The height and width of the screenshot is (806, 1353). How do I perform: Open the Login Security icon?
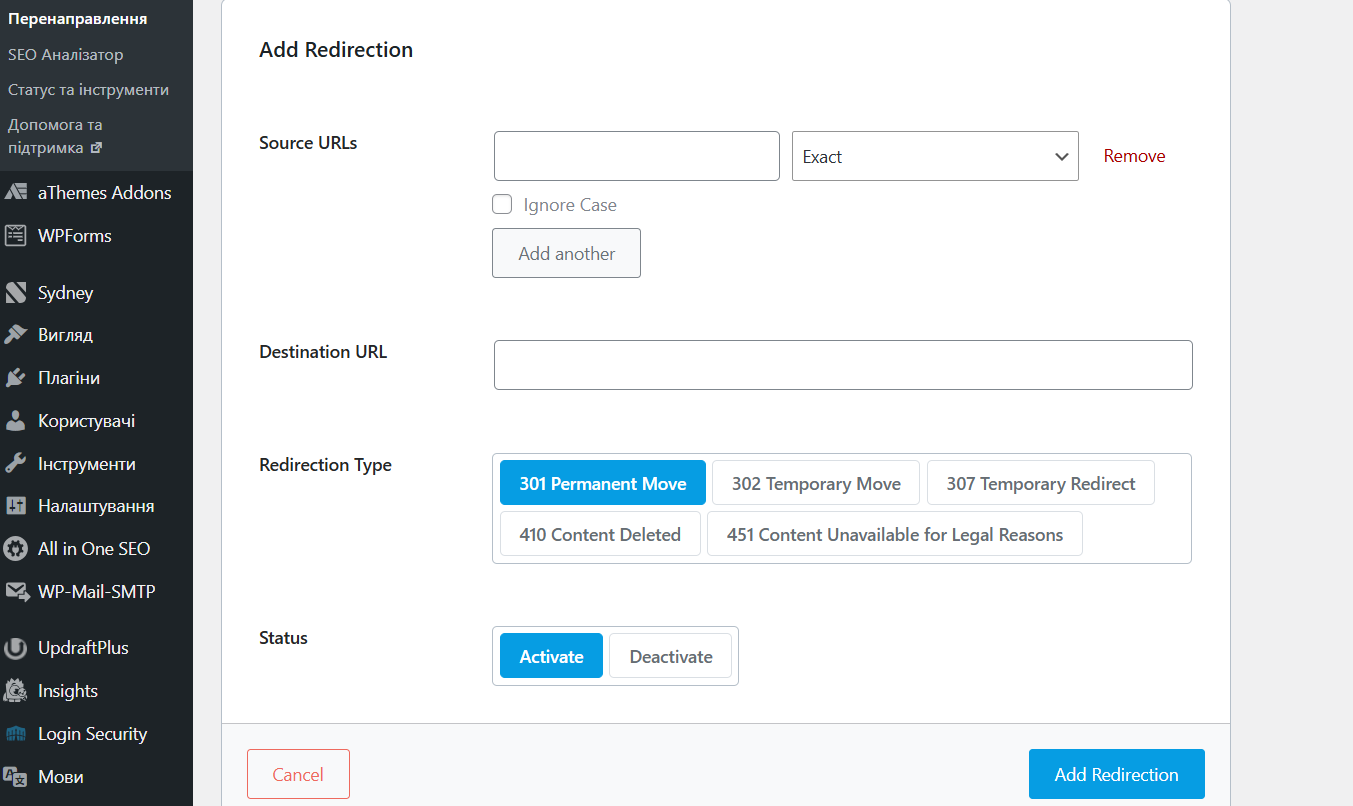(16, 734)
